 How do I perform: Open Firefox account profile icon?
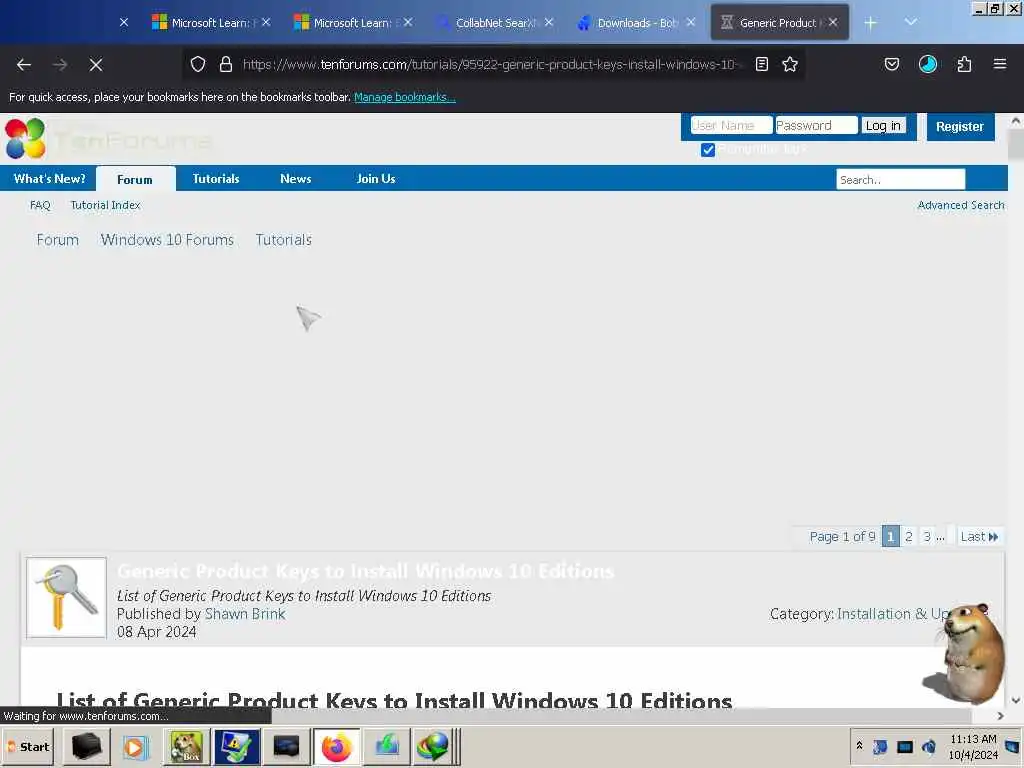[928, 64]
